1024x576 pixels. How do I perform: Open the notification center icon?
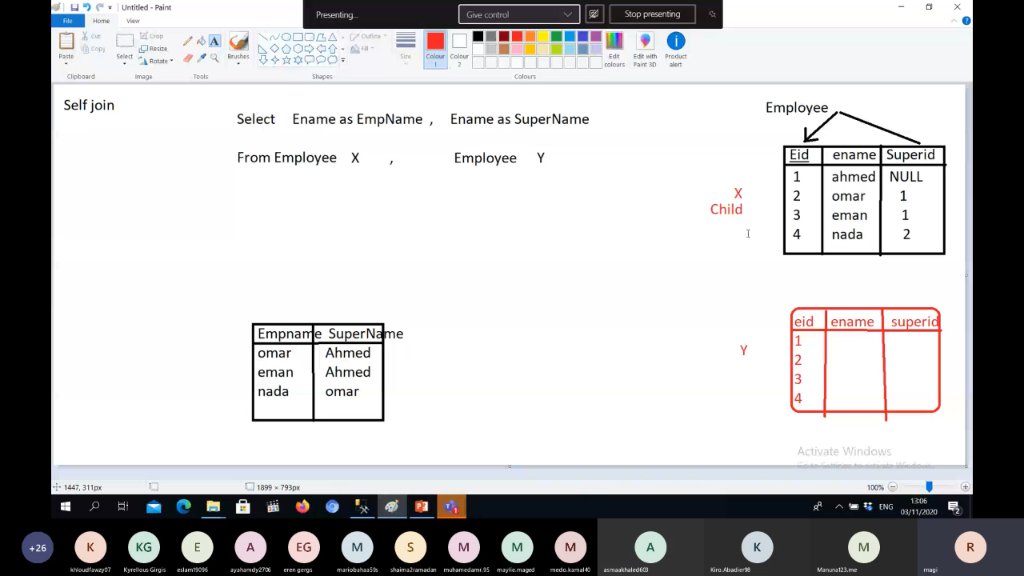[x=953, y=507]
